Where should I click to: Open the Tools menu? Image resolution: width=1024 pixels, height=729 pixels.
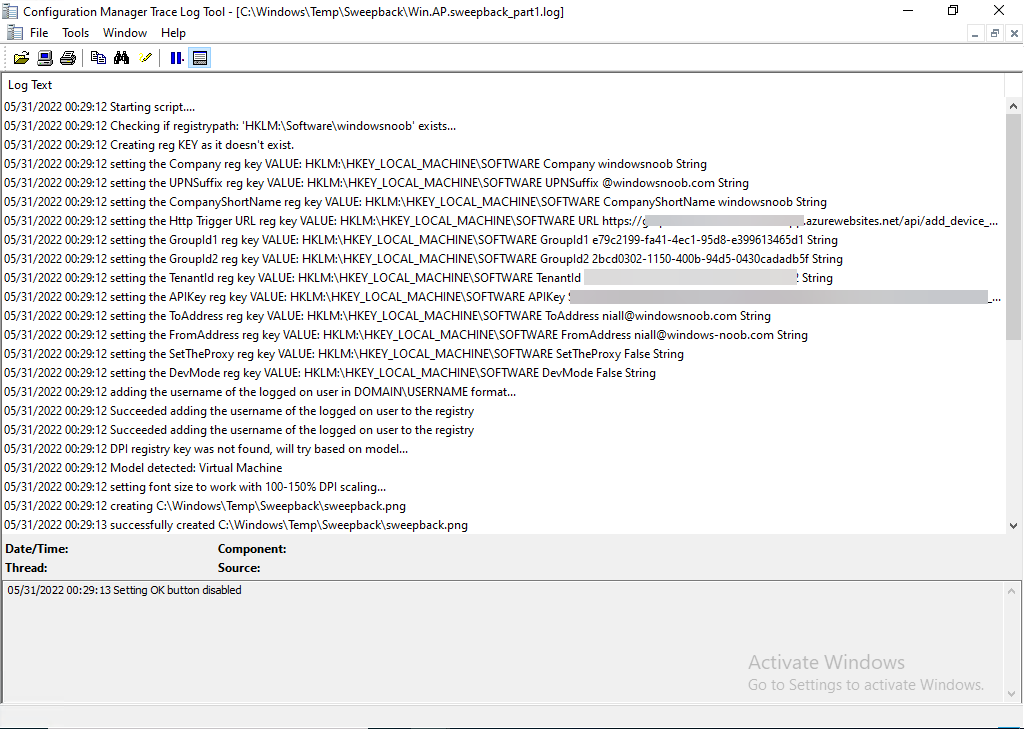coord(75,33)
